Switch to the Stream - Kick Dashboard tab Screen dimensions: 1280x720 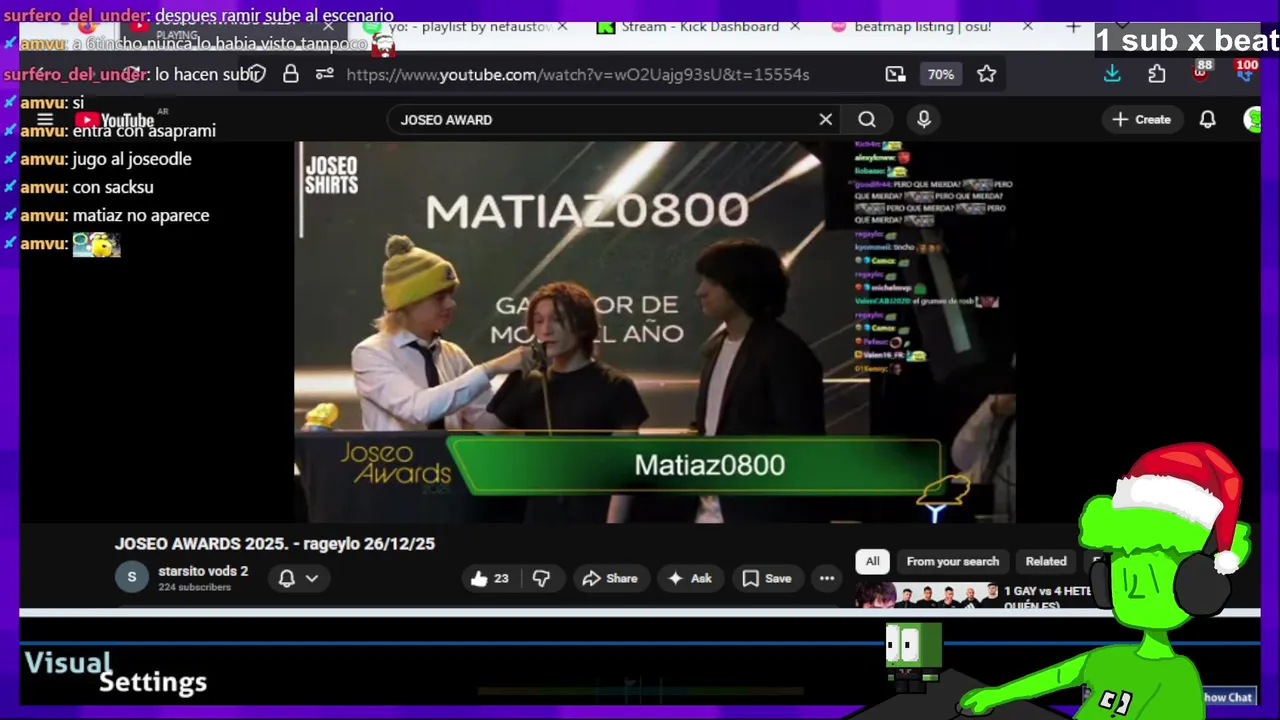coord(699,27)
